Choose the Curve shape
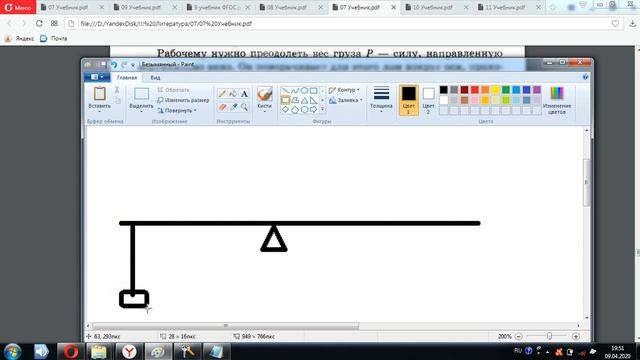This screenshot has width=640, height=360. 295,91
